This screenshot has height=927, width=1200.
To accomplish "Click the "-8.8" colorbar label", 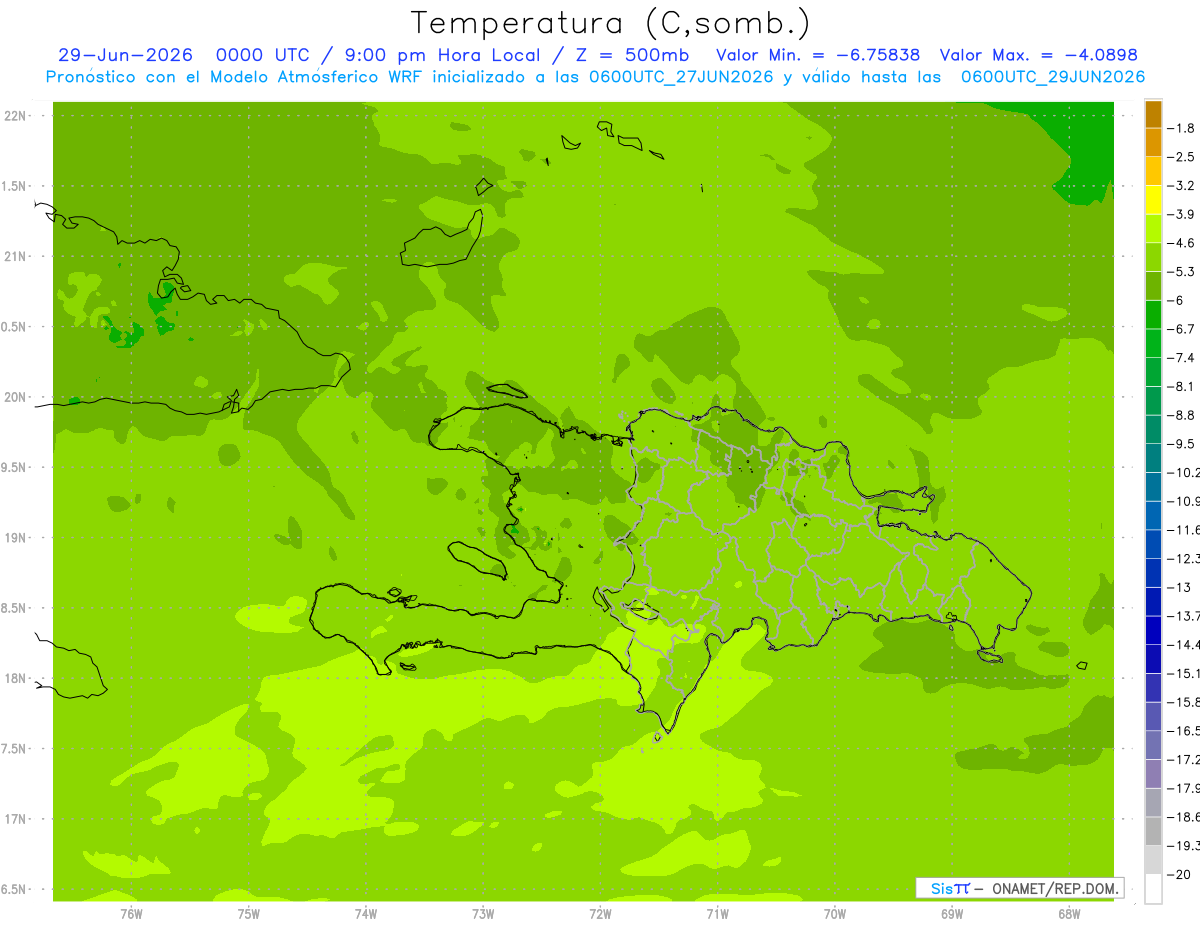I will click(x=1181, y=415).
